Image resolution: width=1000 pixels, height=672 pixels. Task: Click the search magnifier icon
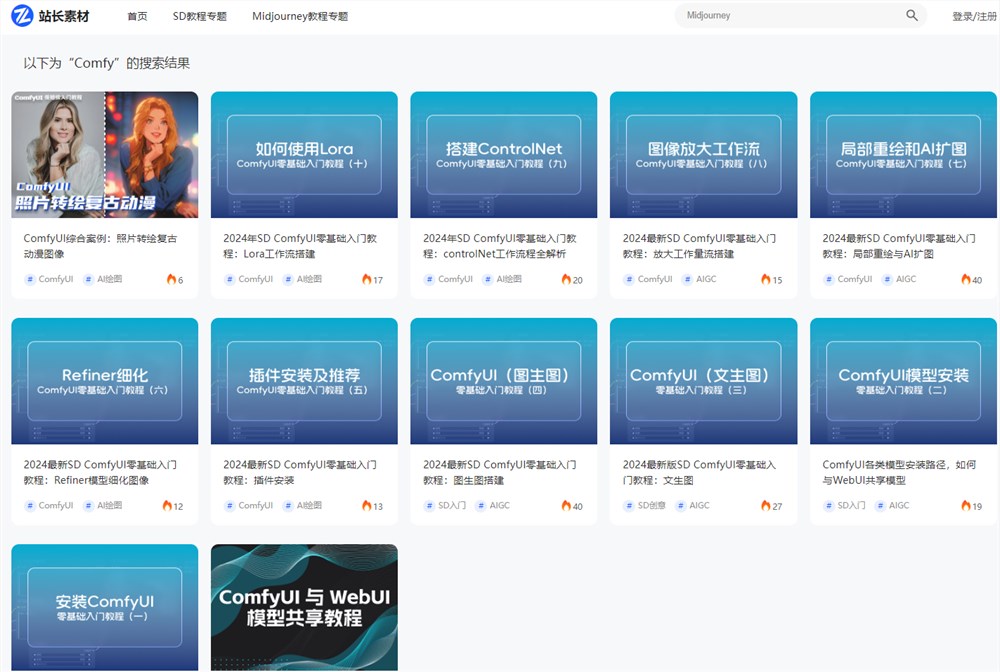(912, 15)
